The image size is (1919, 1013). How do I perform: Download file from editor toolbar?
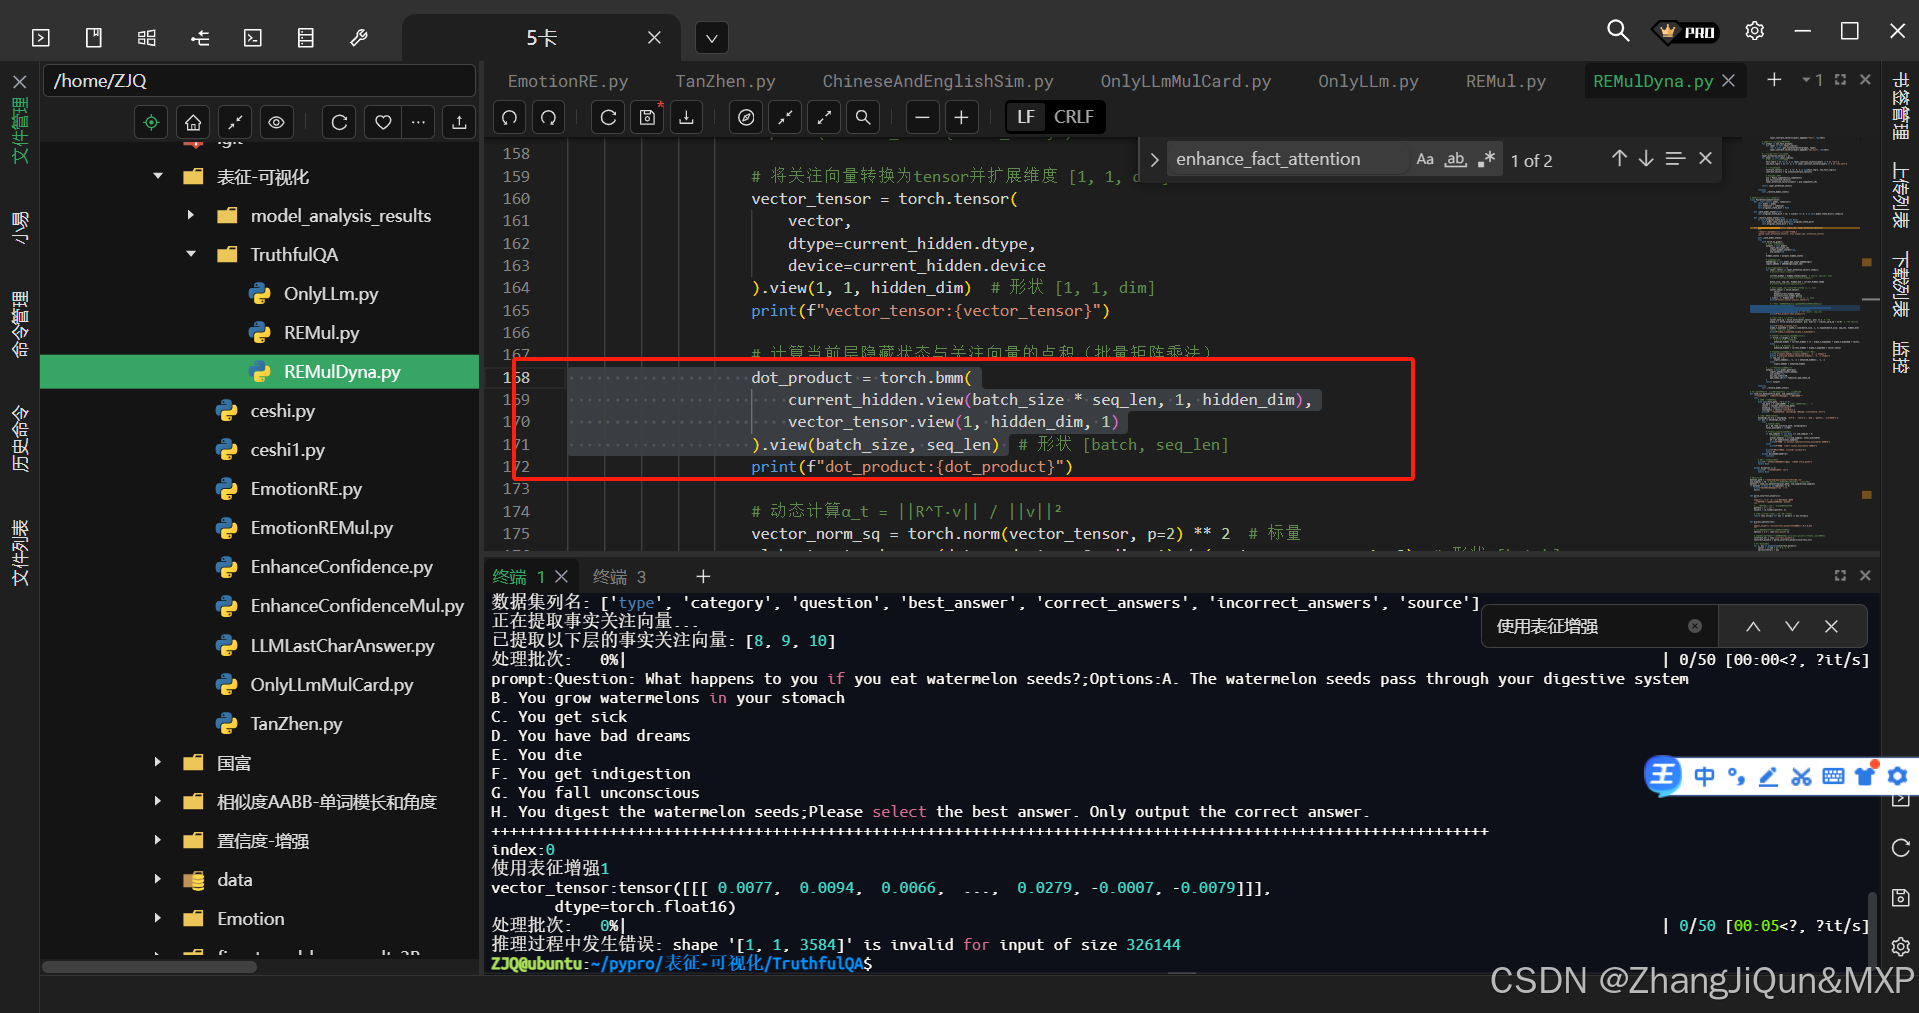(x=687, y=117)
